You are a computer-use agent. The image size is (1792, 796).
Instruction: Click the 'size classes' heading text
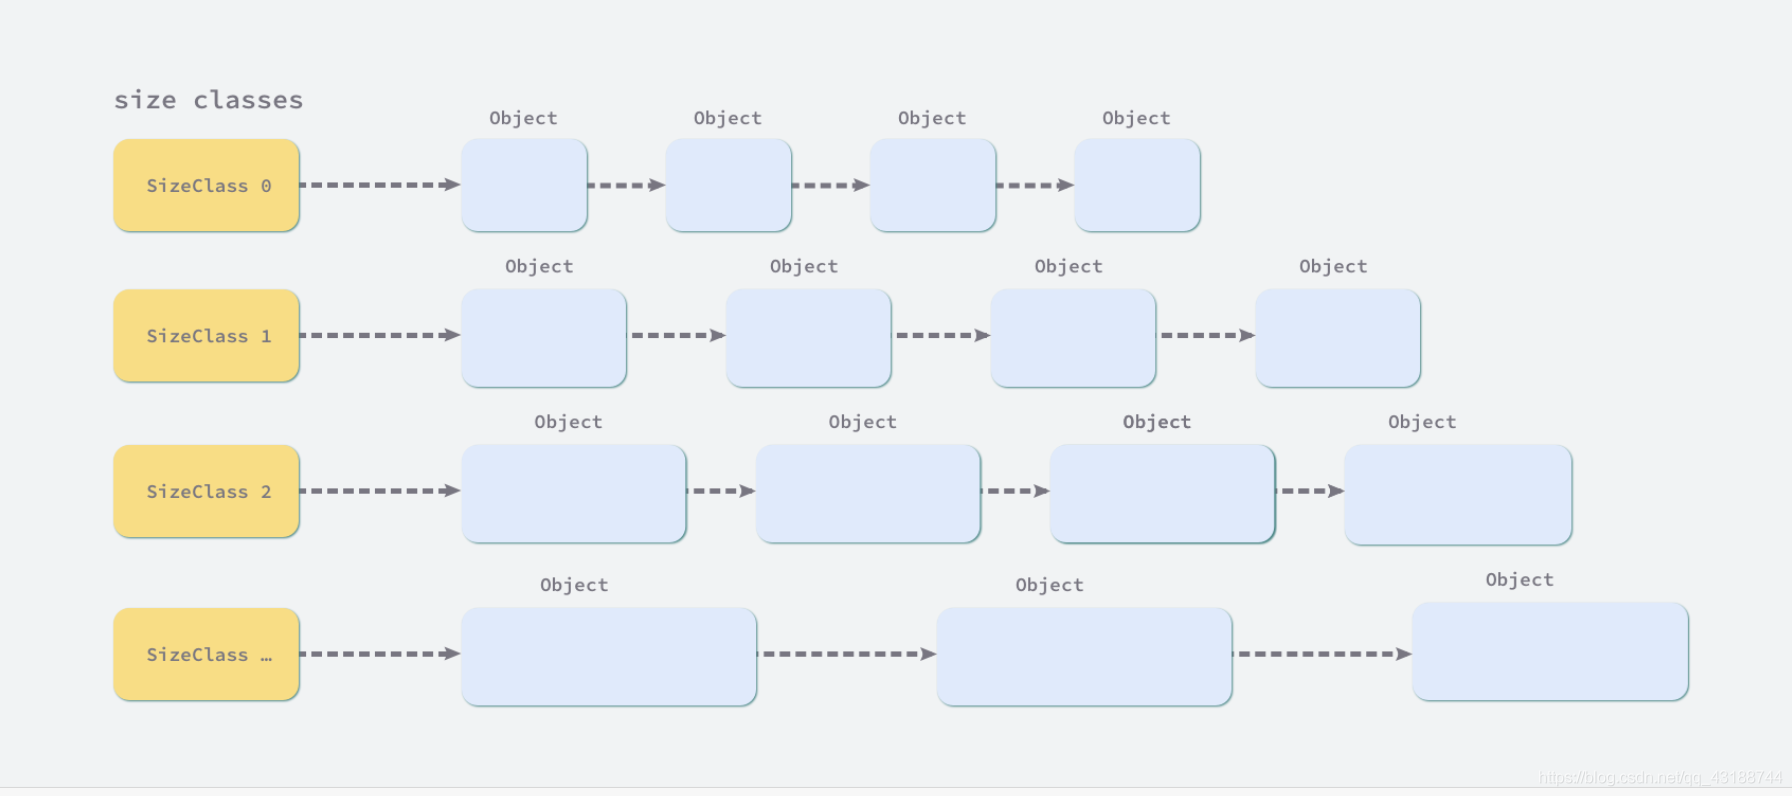point(208,100)
